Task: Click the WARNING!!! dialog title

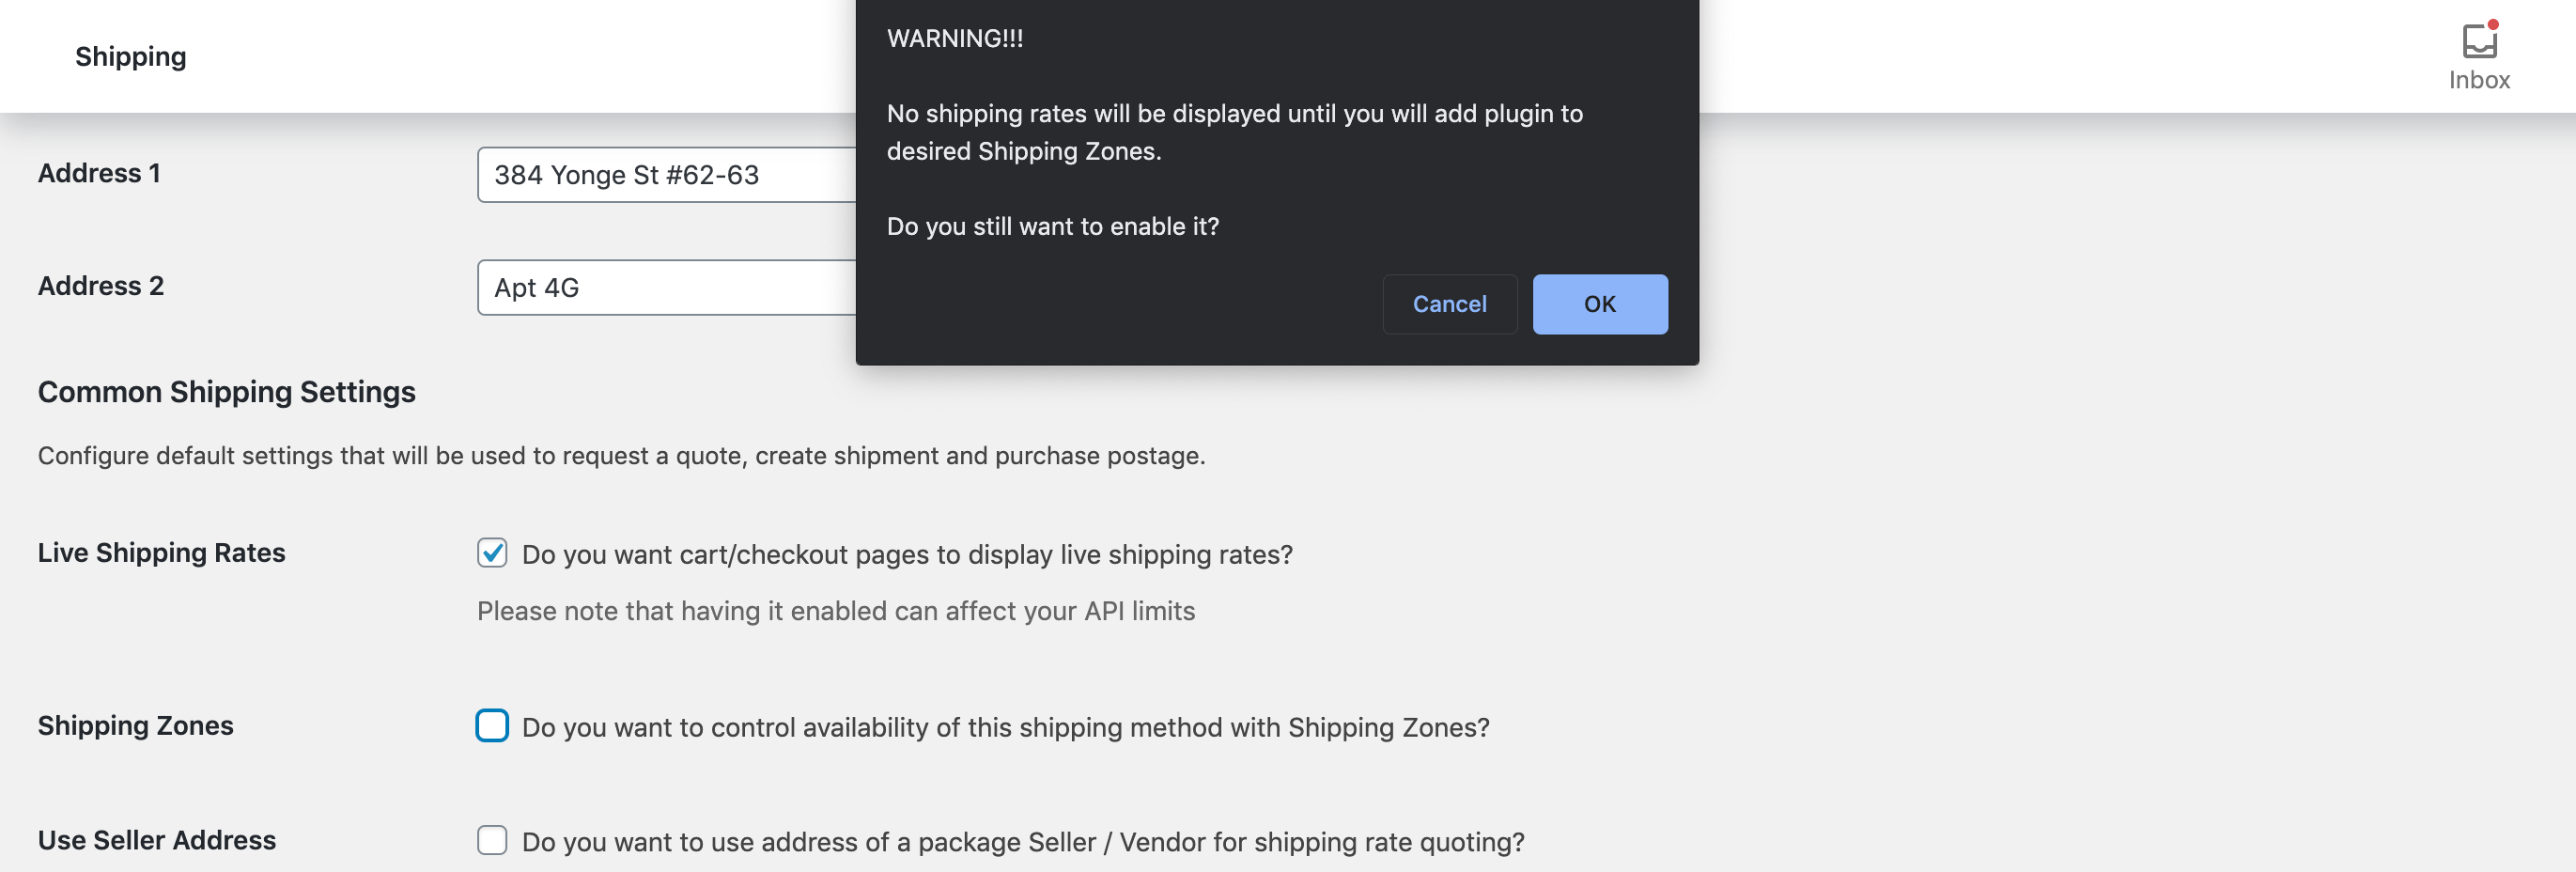Action: coord(954,39)
